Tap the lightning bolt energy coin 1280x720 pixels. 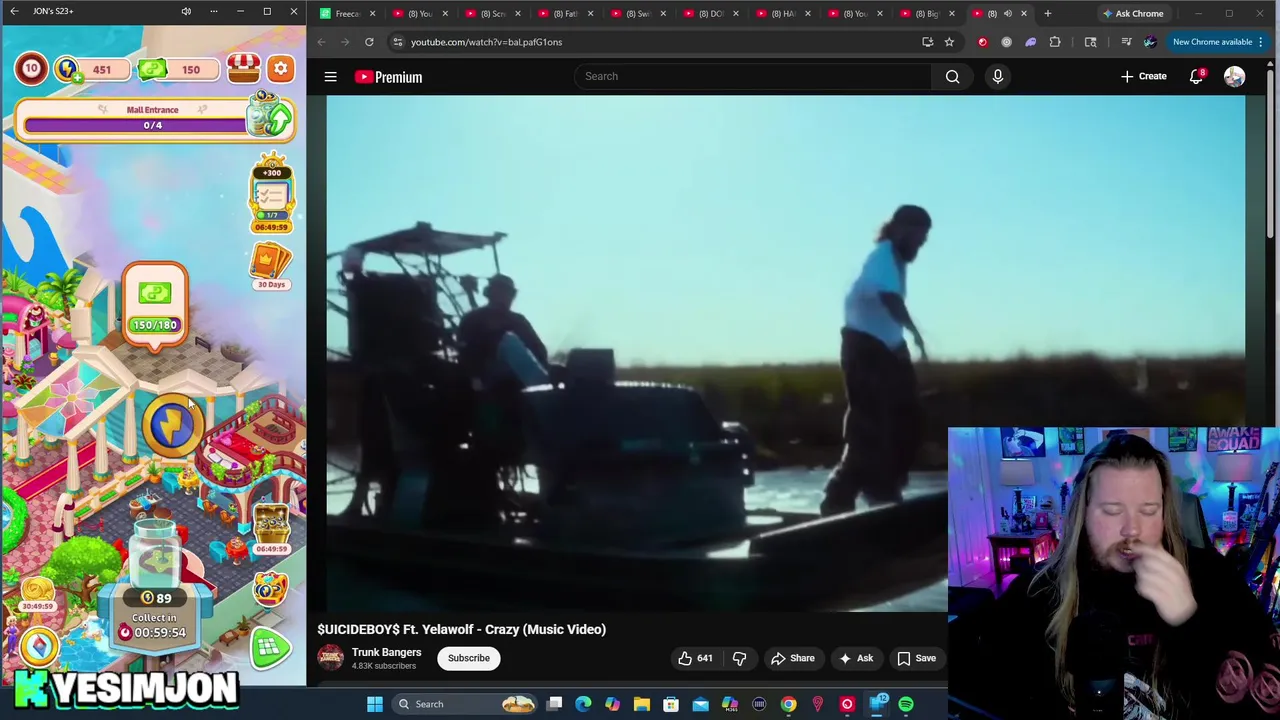pos(171,424)
